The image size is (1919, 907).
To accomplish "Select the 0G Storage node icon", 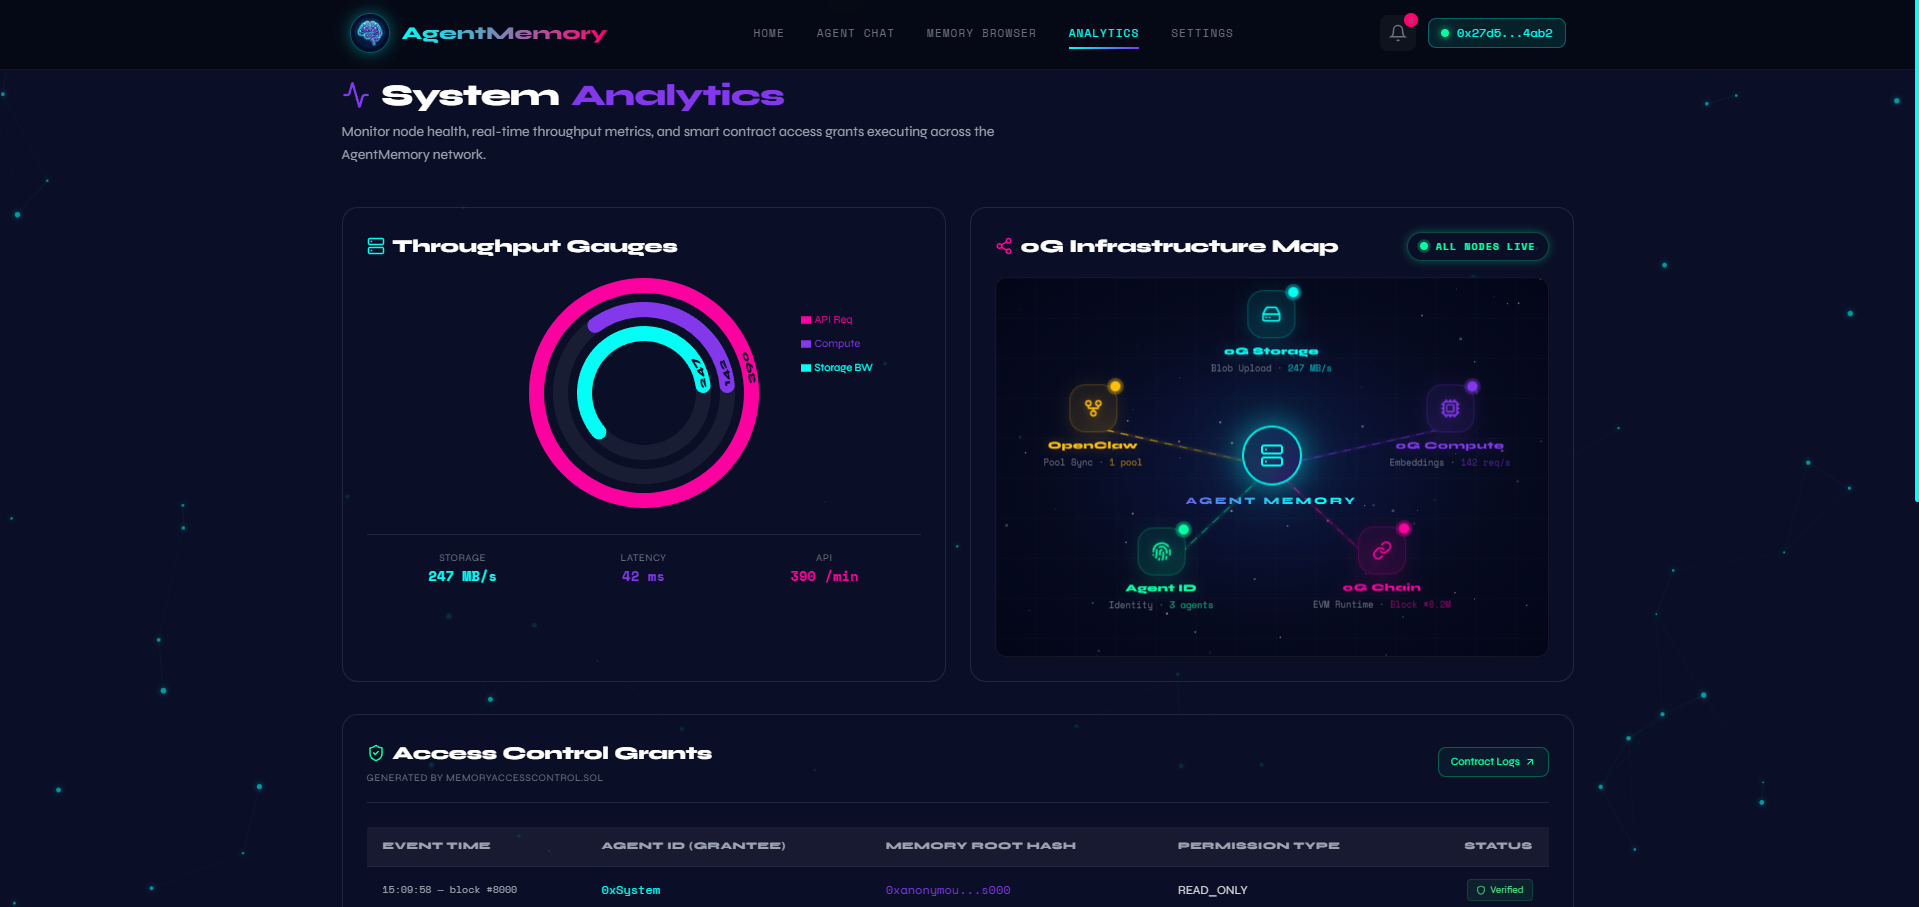I will click(x=1271, y=314).
